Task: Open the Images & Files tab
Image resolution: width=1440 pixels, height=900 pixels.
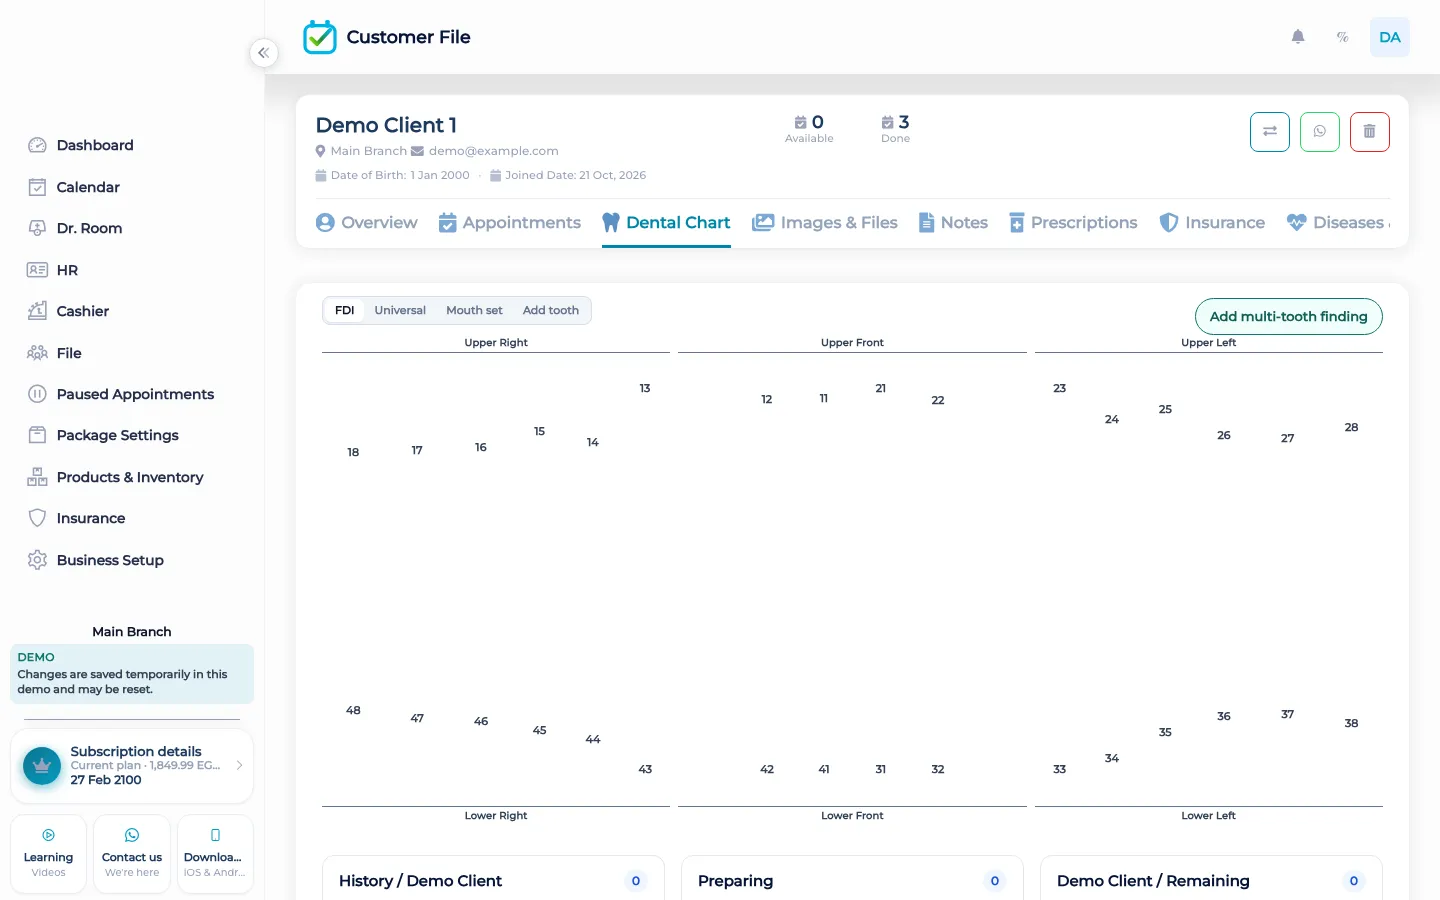Action: [825, 222]
